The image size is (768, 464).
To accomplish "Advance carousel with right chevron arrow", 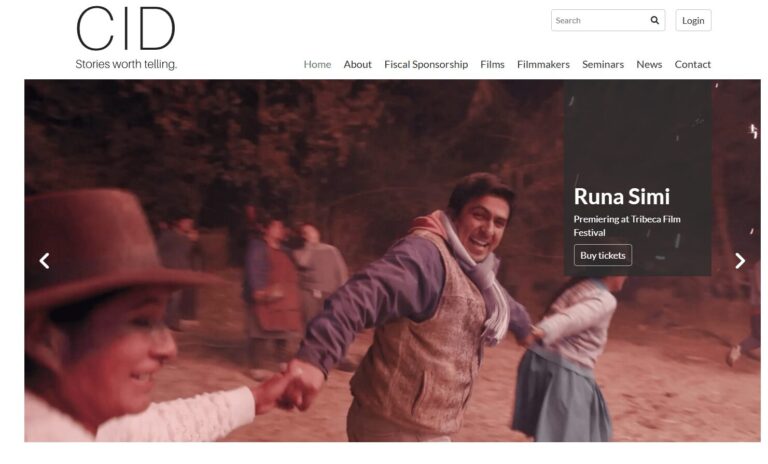I will (740, 261).
